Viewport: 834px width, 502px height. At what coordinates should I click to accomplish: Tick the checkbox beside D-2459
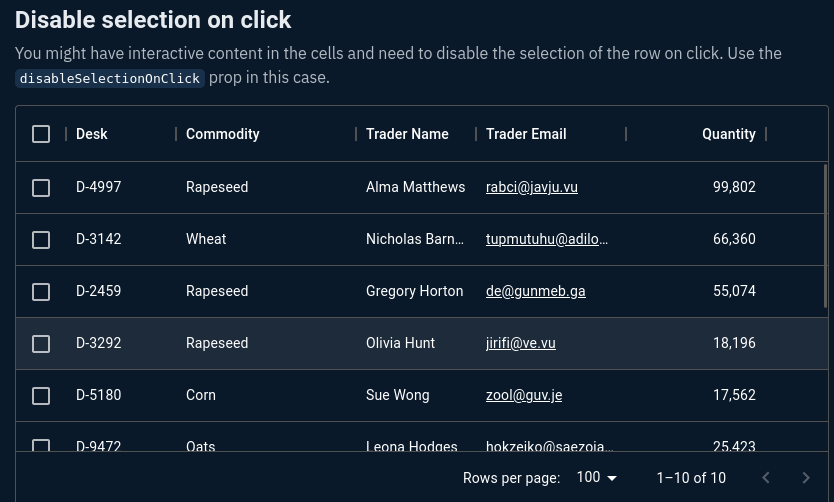point(41,291)
